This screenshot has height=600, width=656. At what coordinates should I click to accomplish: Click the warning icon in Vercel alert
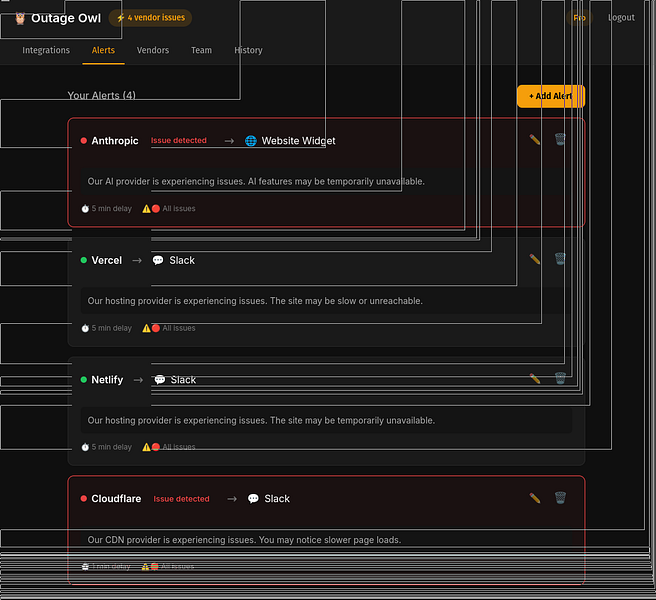coord(146,328)
